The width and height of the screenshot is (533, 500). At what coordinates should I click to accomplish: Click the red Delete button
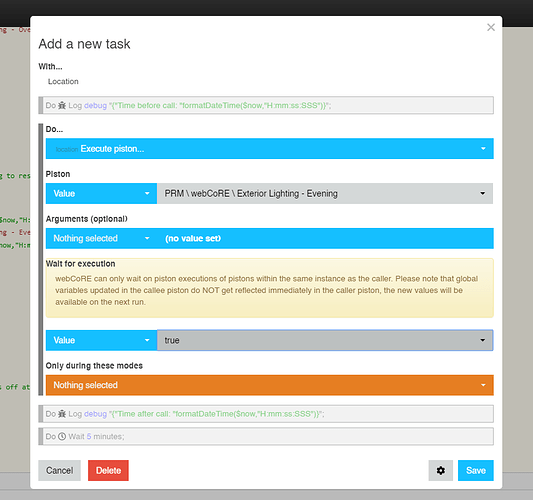pos(108,470)
